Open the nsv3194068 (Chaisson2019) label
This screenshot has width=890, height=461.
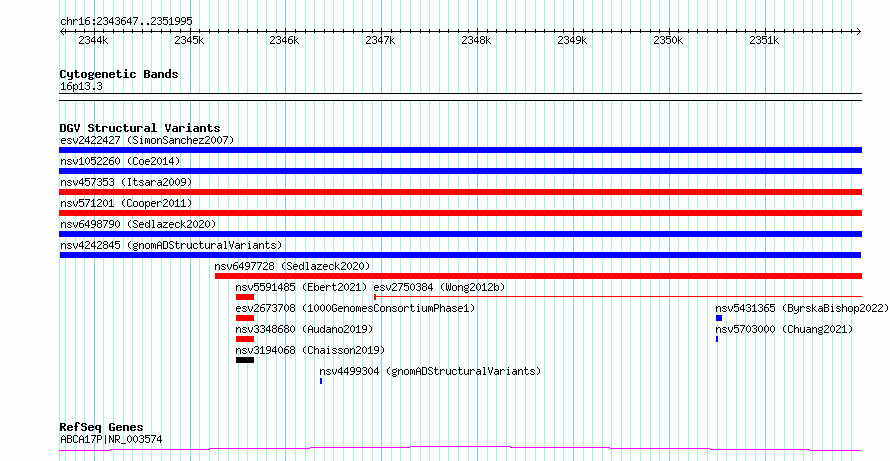pos(310,350)
